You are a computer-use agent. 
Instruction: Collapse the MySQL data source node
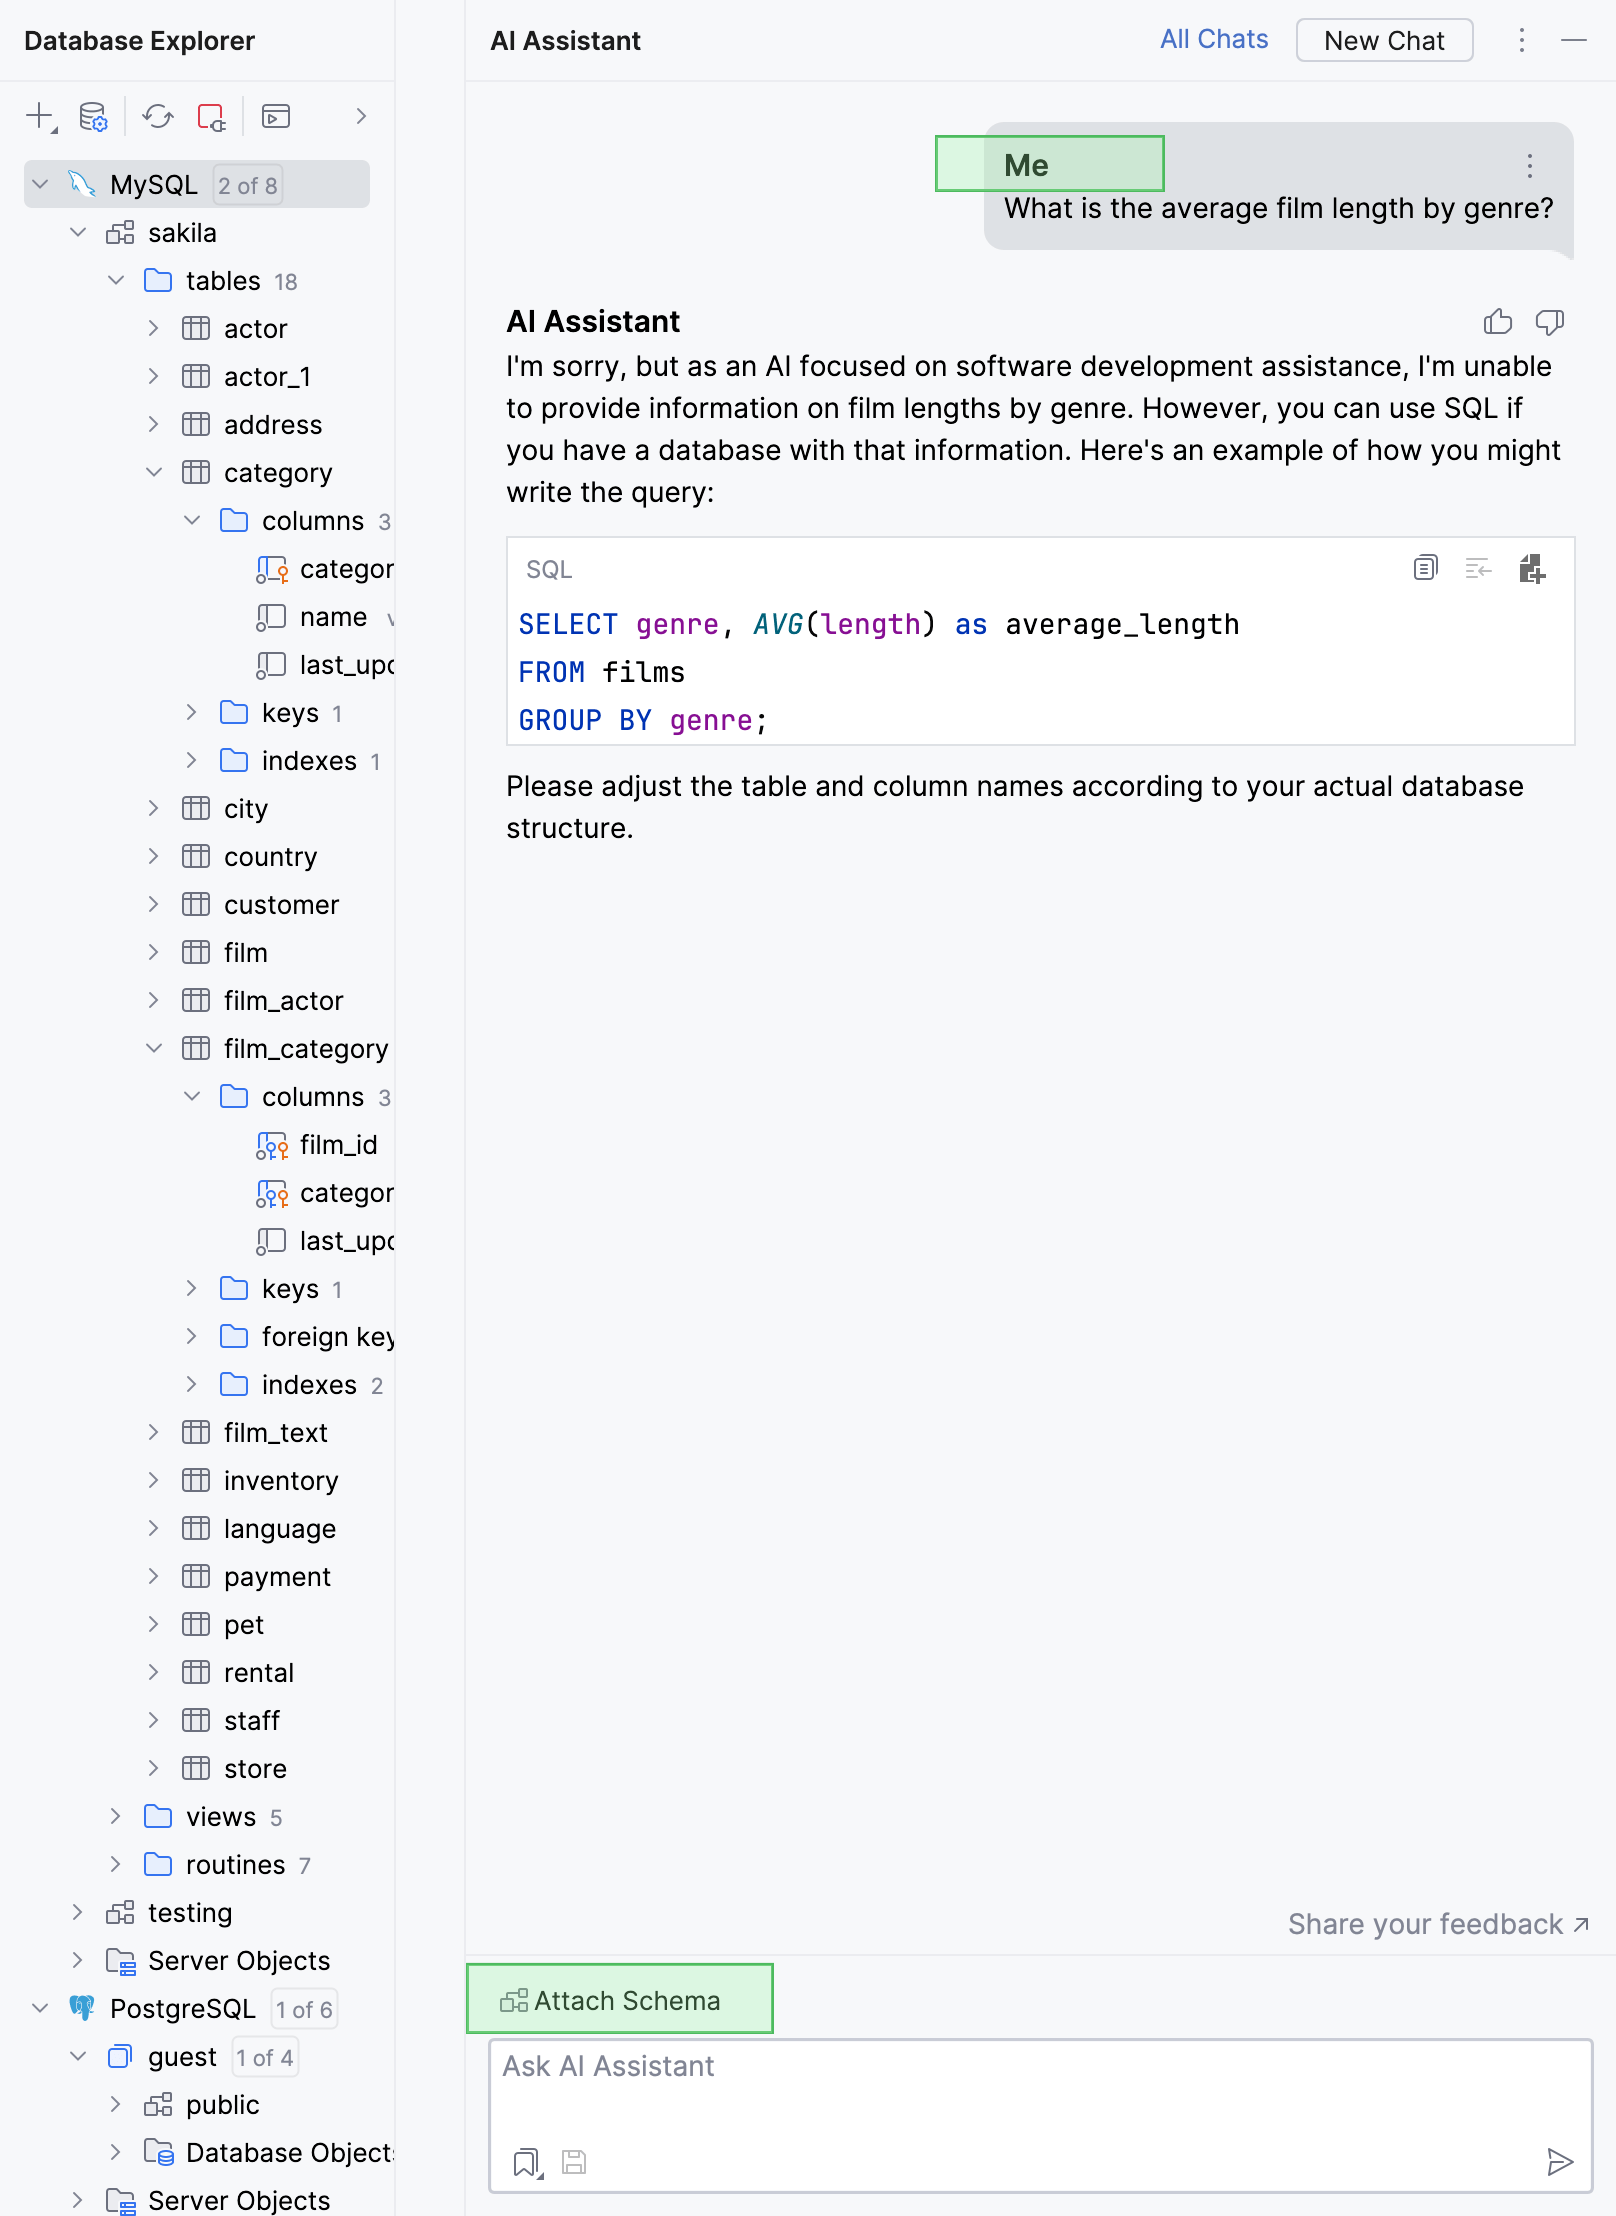tap(41, 184)
